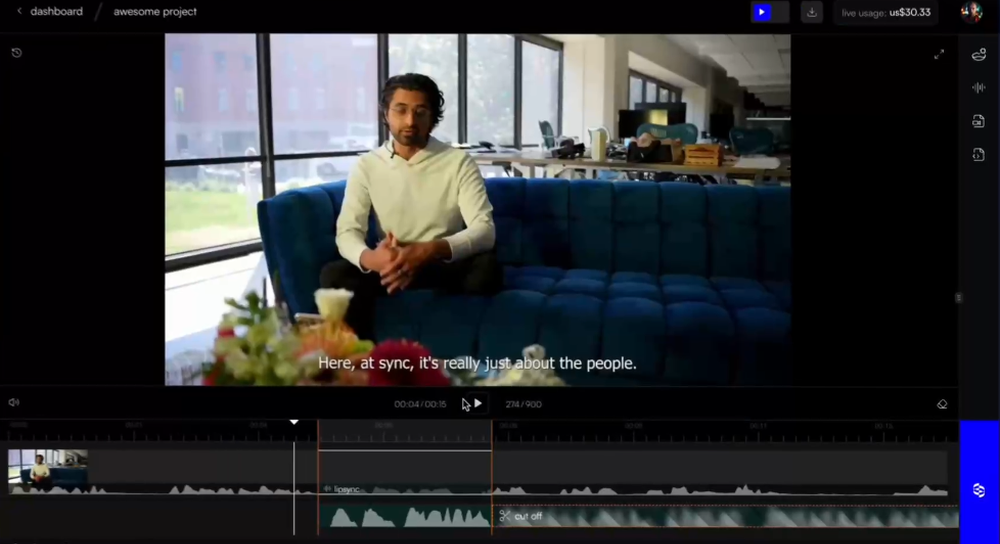Select the video clip thumbnail in the timeline
The image size is (1000, 544).
[x=48, y=468]
